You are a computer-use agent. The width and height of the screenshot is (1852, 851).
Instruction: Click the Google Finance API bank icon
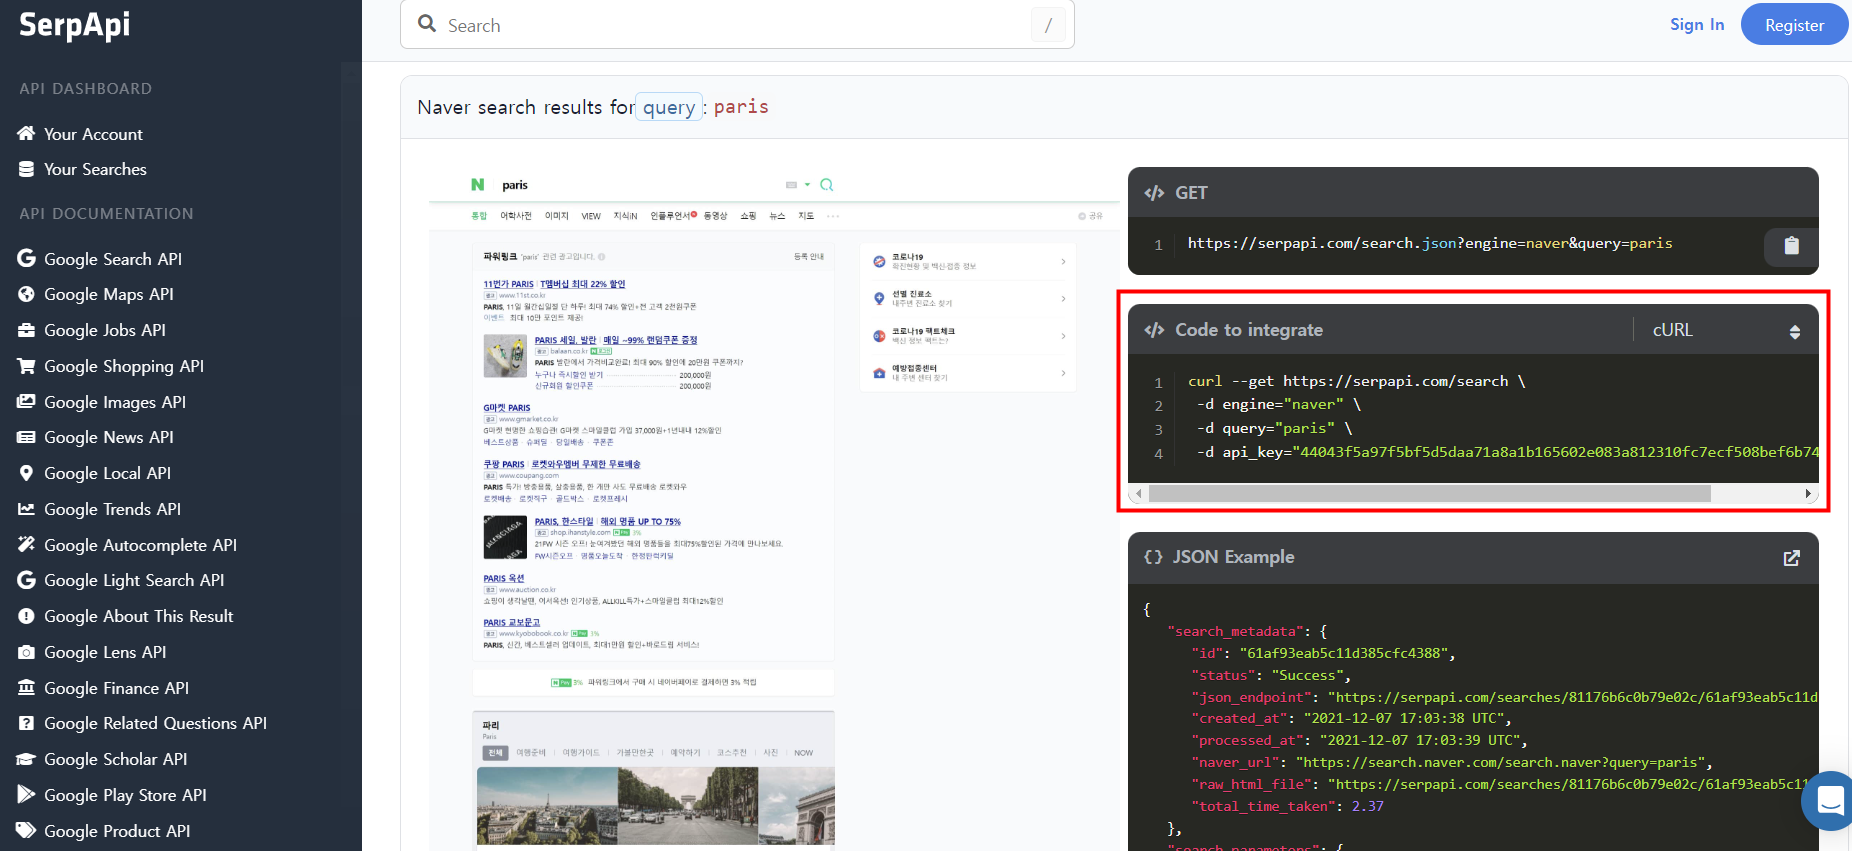[x=26, y=687]
